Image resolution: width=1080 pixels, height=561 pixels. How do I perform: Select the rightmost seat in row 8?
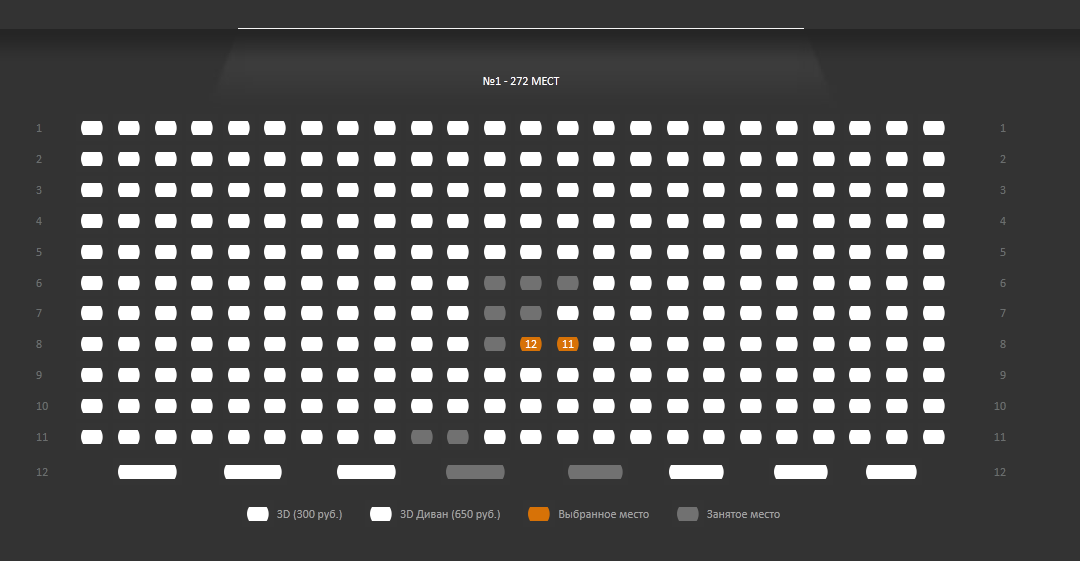click(x=933, y=344)
